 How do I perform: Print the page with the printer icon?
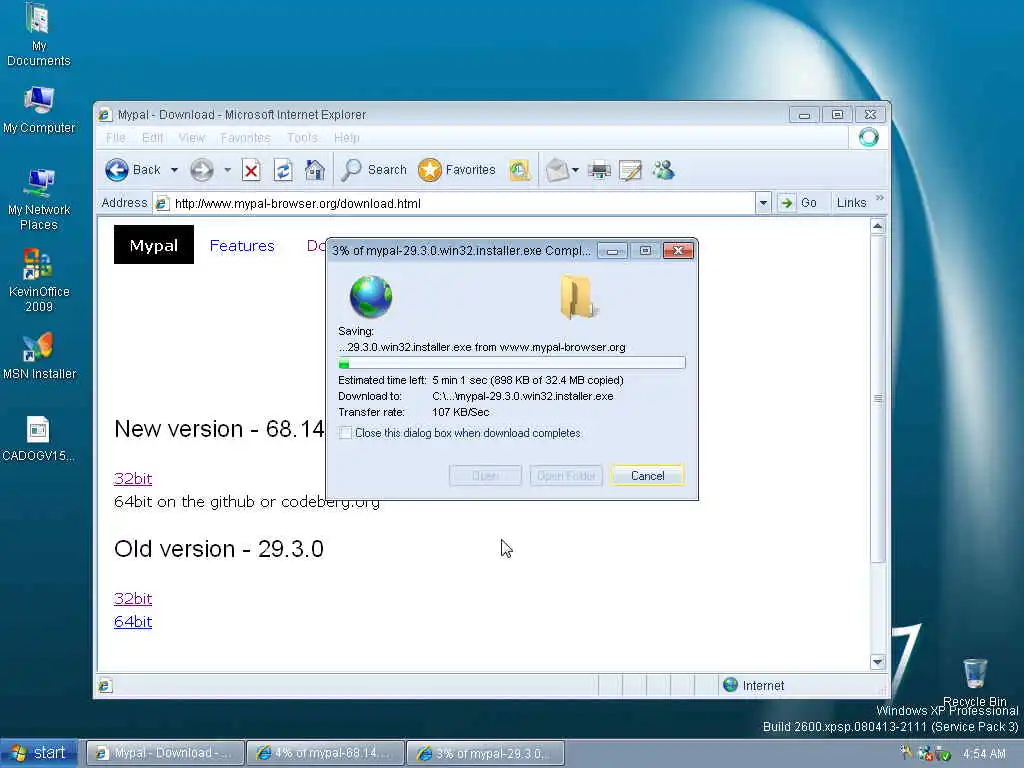599,170
